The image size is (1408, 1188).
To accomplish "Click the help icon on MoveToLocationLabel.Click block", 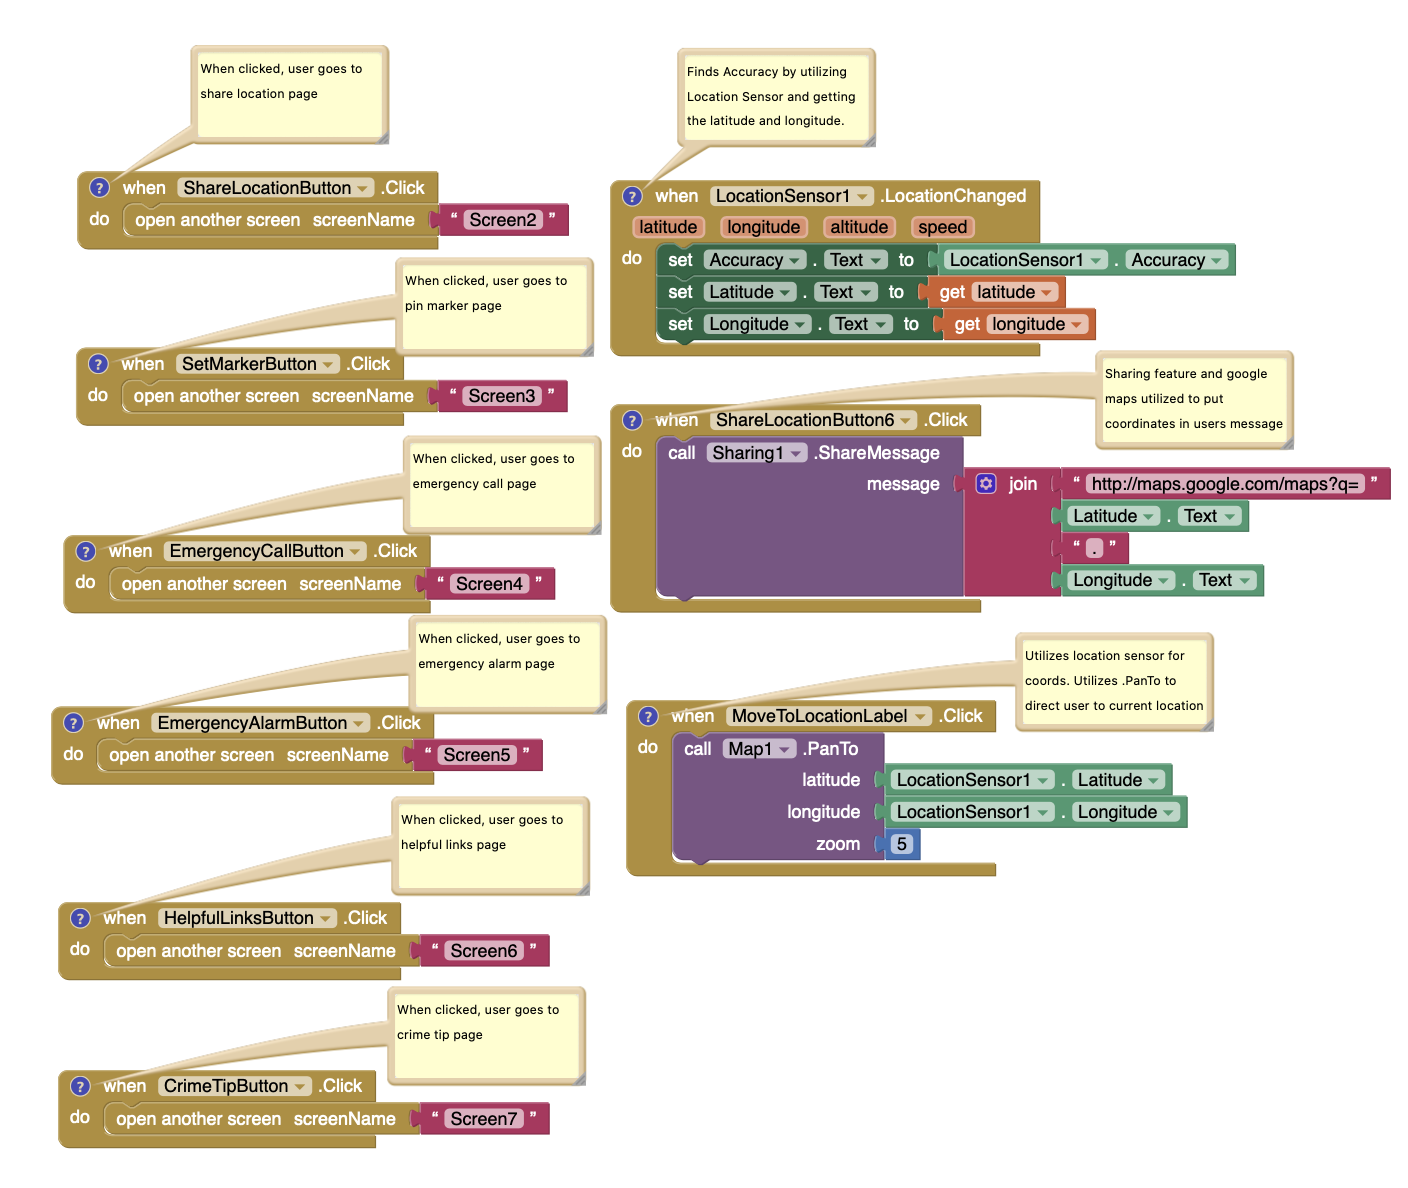I will pyautogui.click(x=648, y=716).
